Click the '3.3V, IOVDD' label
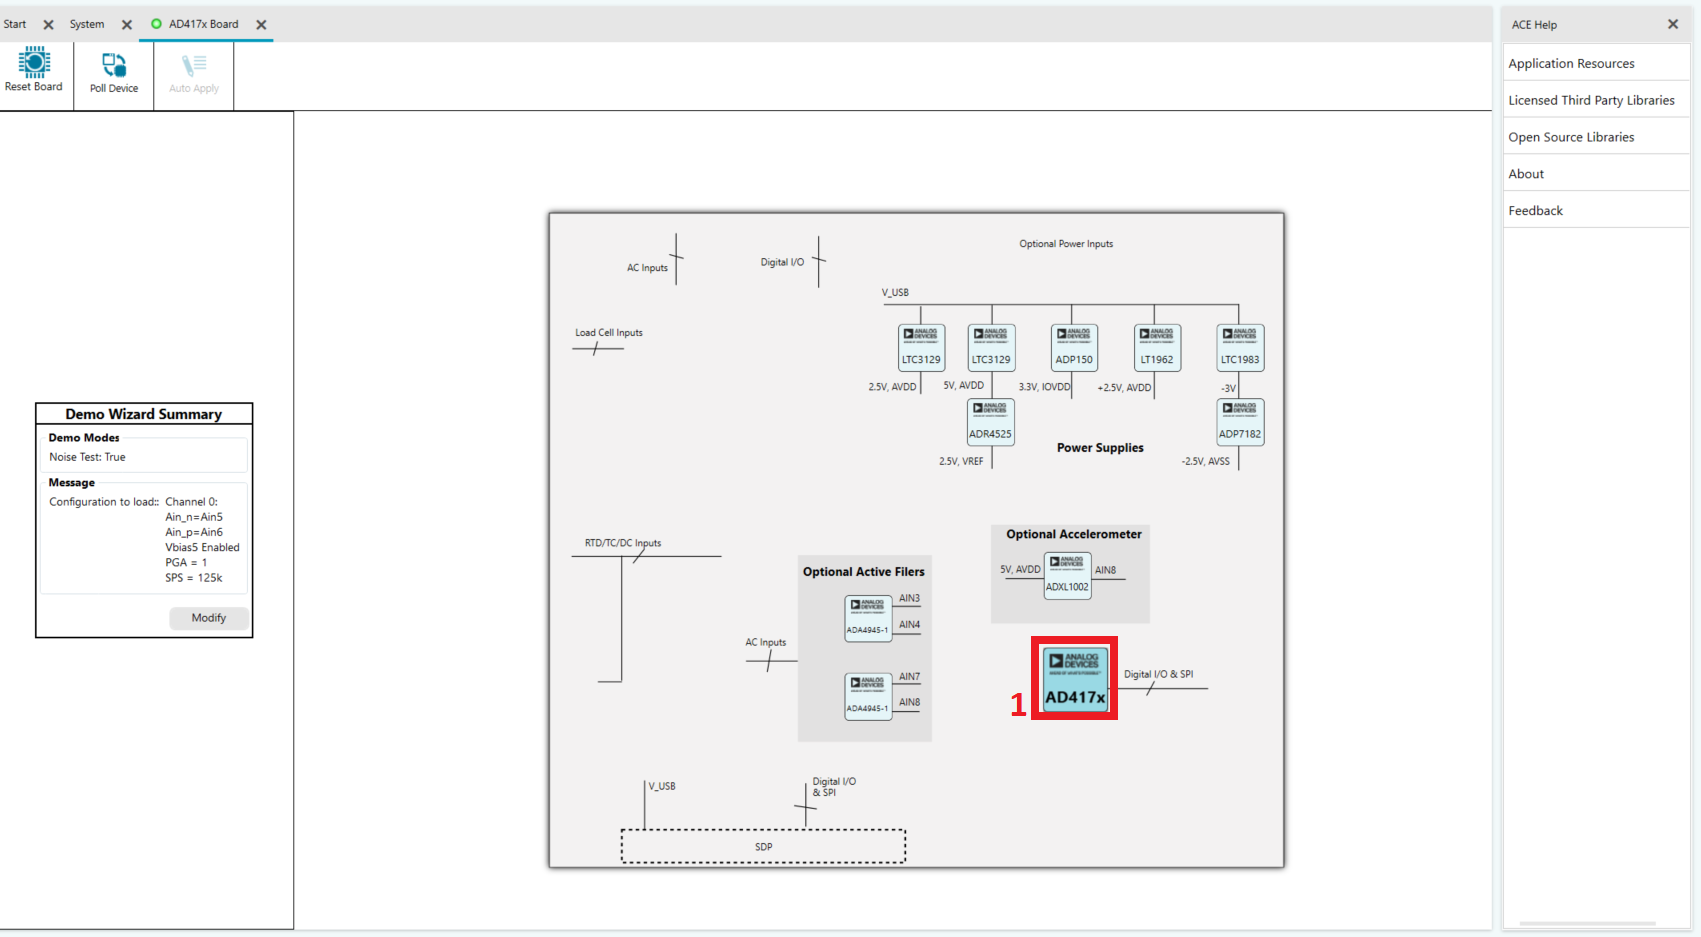Screen dimensions: 1701x937 click(x=1044, y=387)
